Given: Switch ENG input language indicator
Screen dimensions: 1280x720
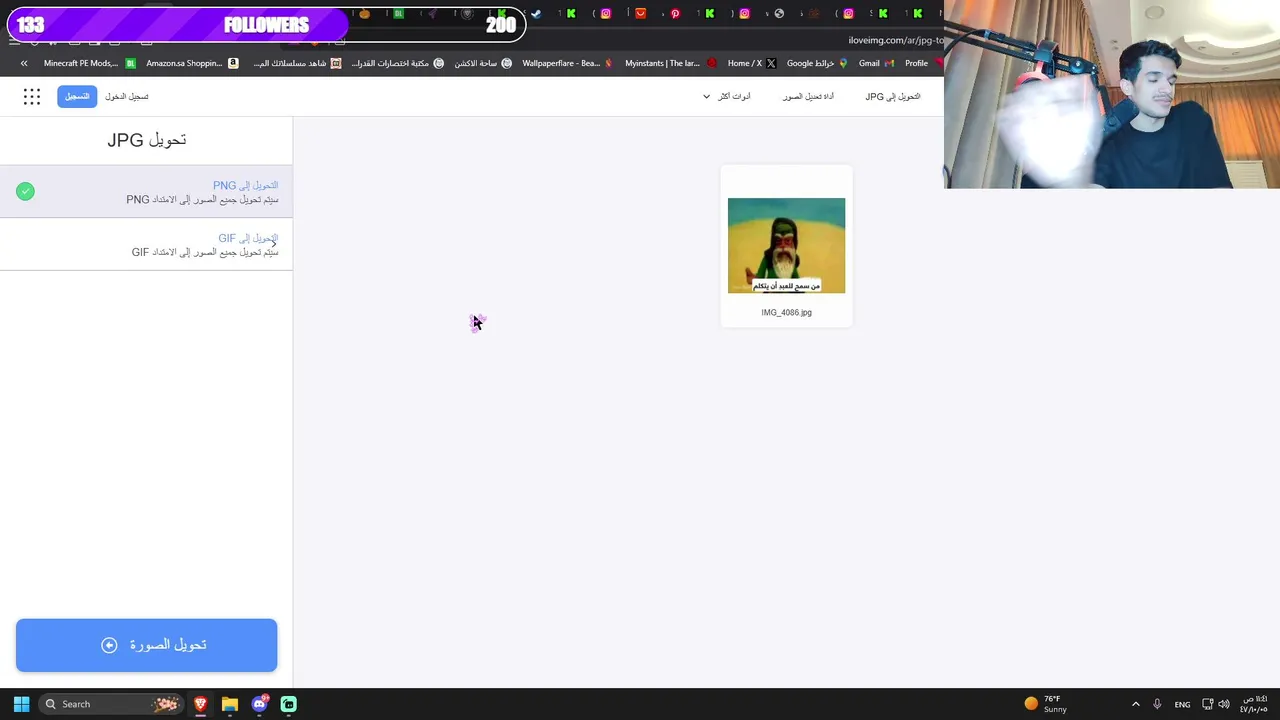Looking at the screenshot, I should [1182, 704].
